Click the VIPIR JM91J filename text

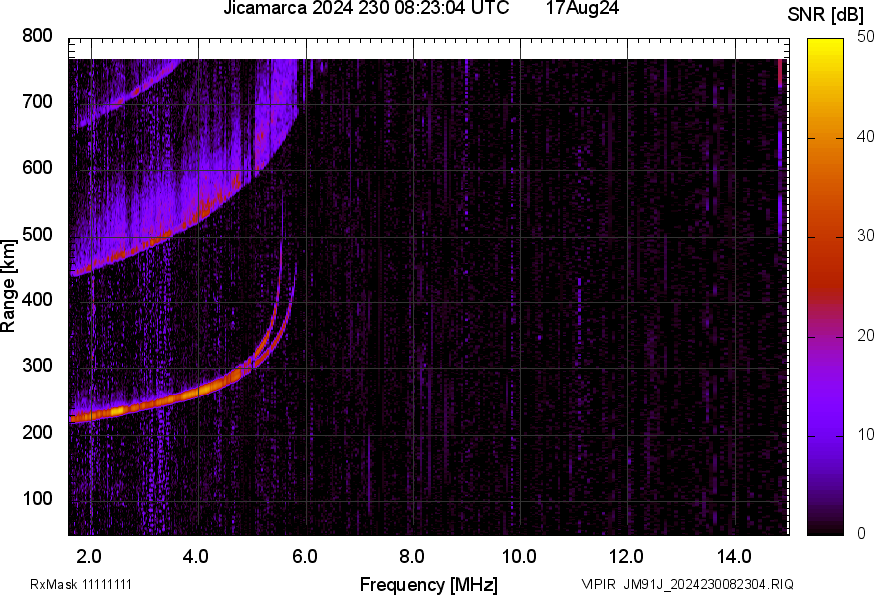(688, 584)
